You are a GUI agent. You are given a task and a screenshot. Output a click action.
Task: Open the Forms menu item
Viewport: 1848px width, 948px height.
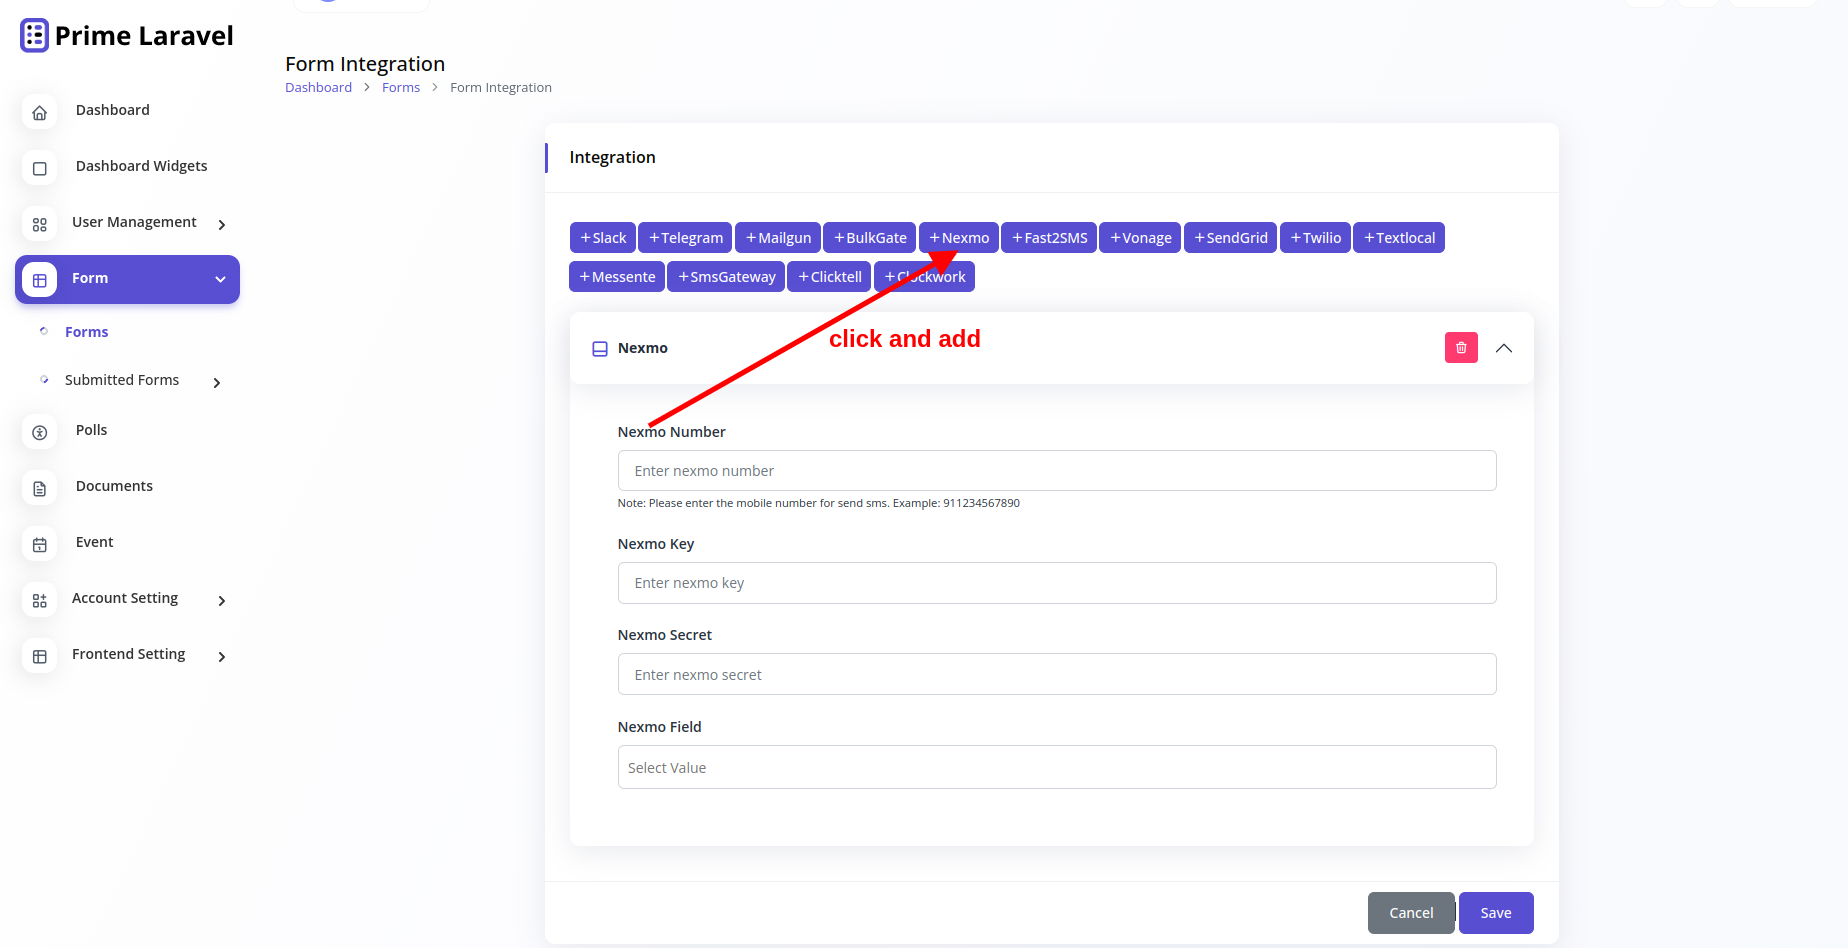[86, 331]
